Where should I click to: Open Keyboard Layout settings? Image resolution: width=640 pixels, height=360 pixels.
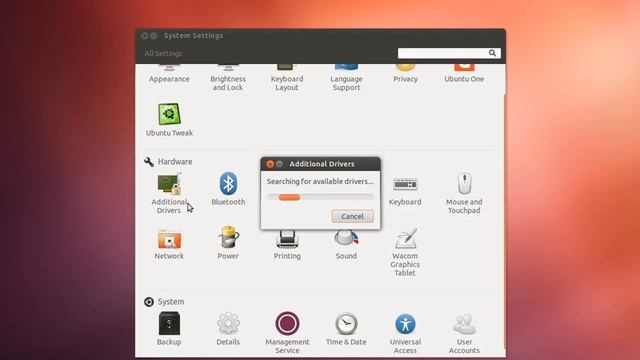(287, 78)
